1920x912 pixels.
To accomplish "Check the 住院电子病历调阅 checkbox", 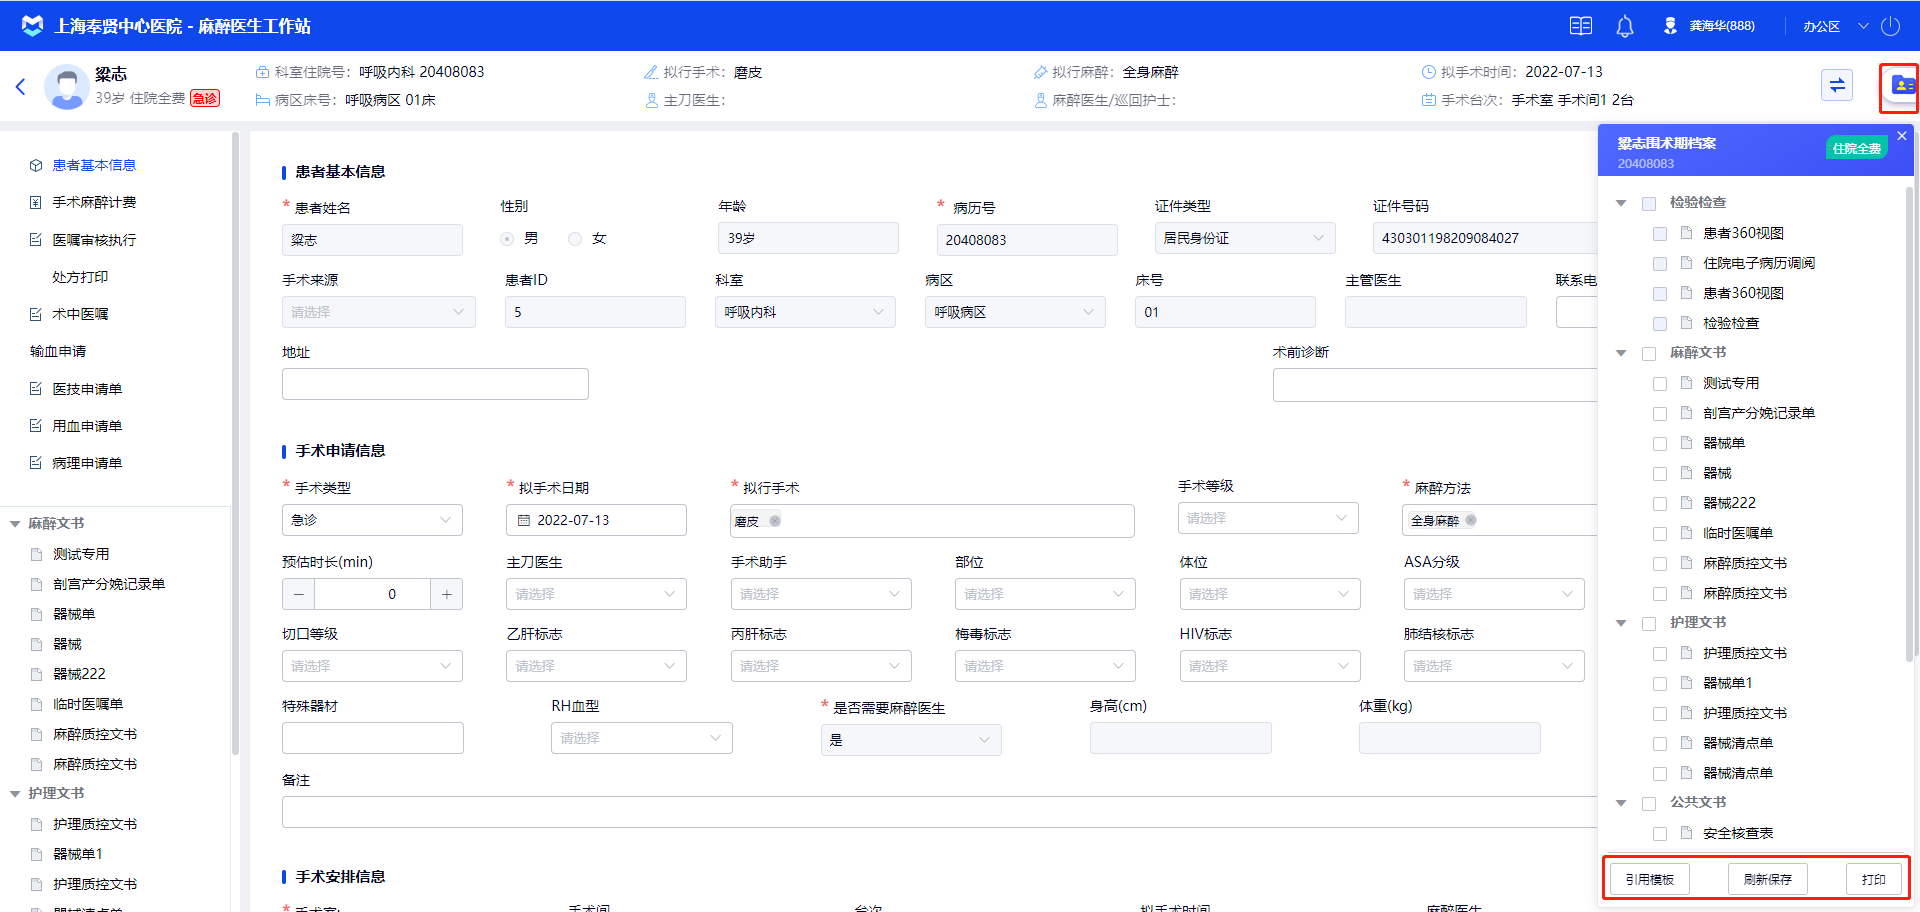I will click(1660, 263).
